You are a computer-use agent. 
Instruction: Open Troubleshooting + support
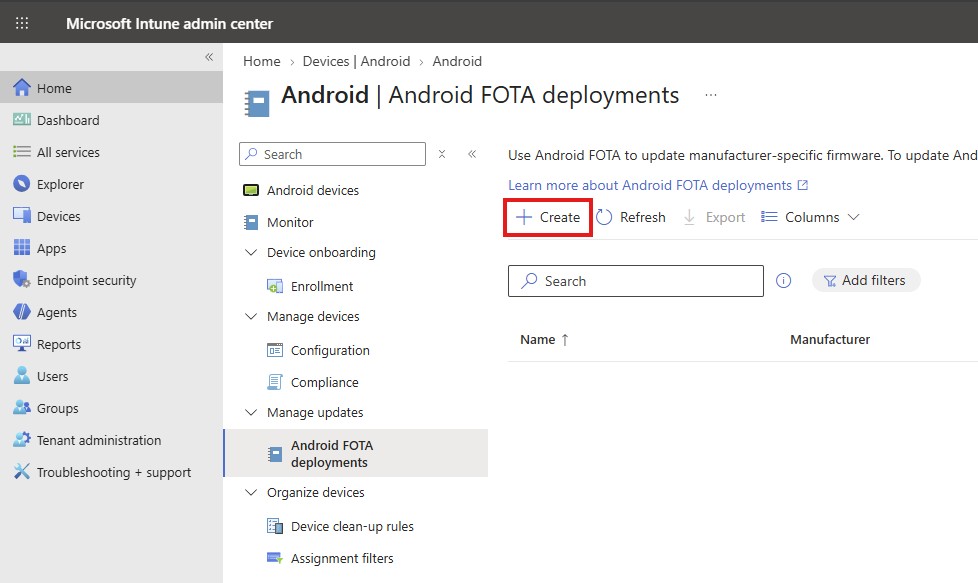click(x=114, y=472)
